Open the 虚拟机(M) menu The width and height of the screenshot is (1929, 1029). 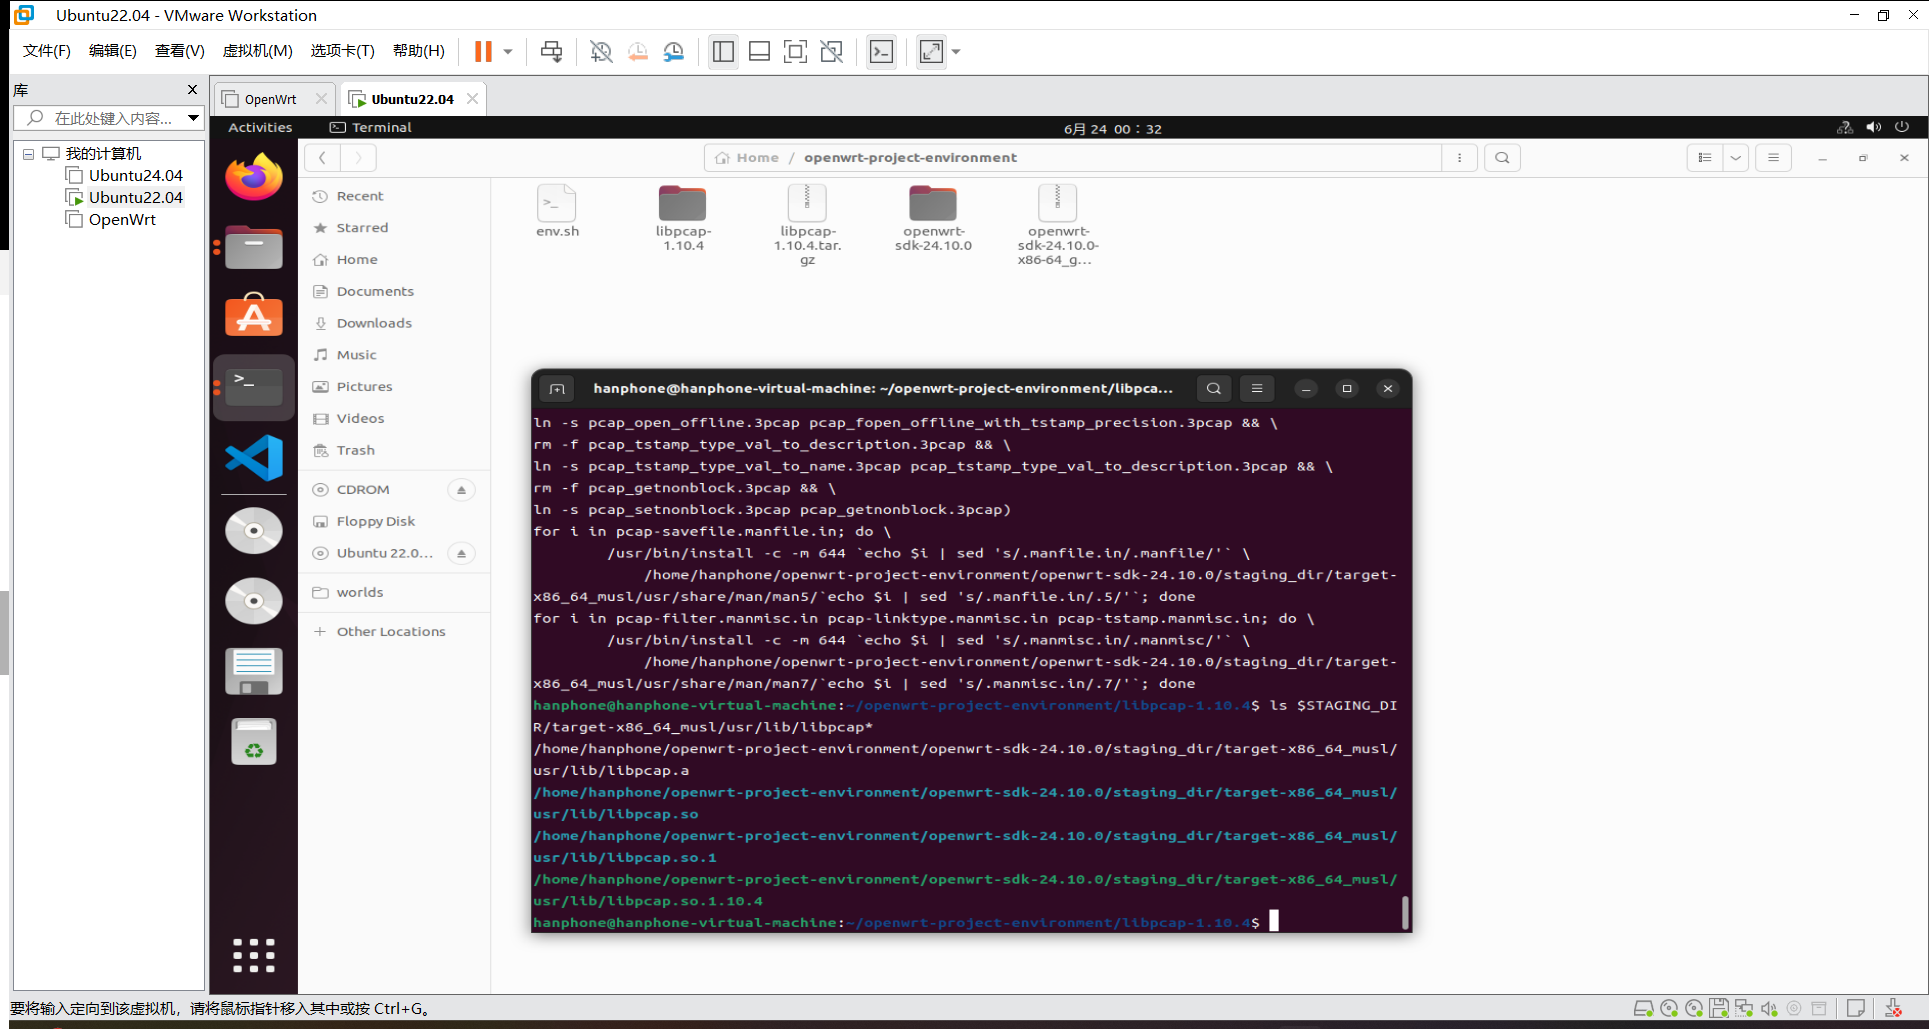click(257, 51)
